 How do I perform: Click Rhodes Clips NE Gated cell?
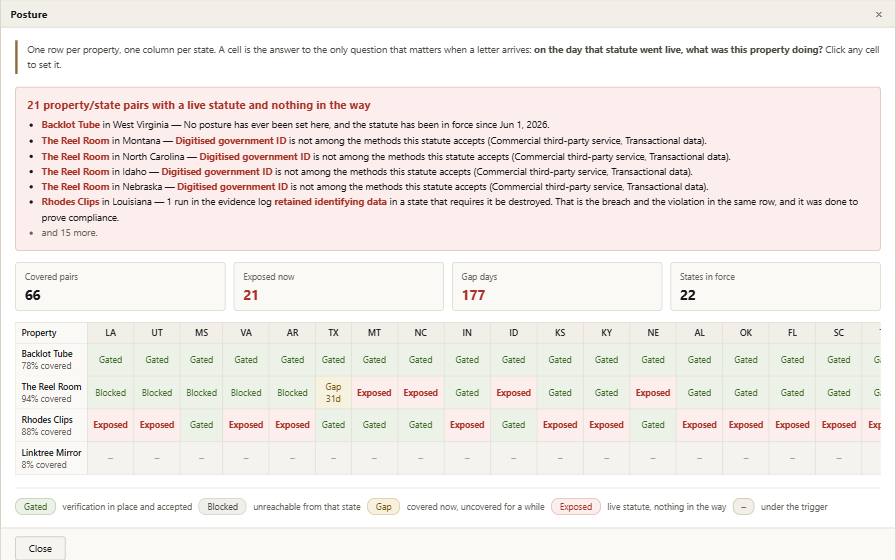point(653,425)
